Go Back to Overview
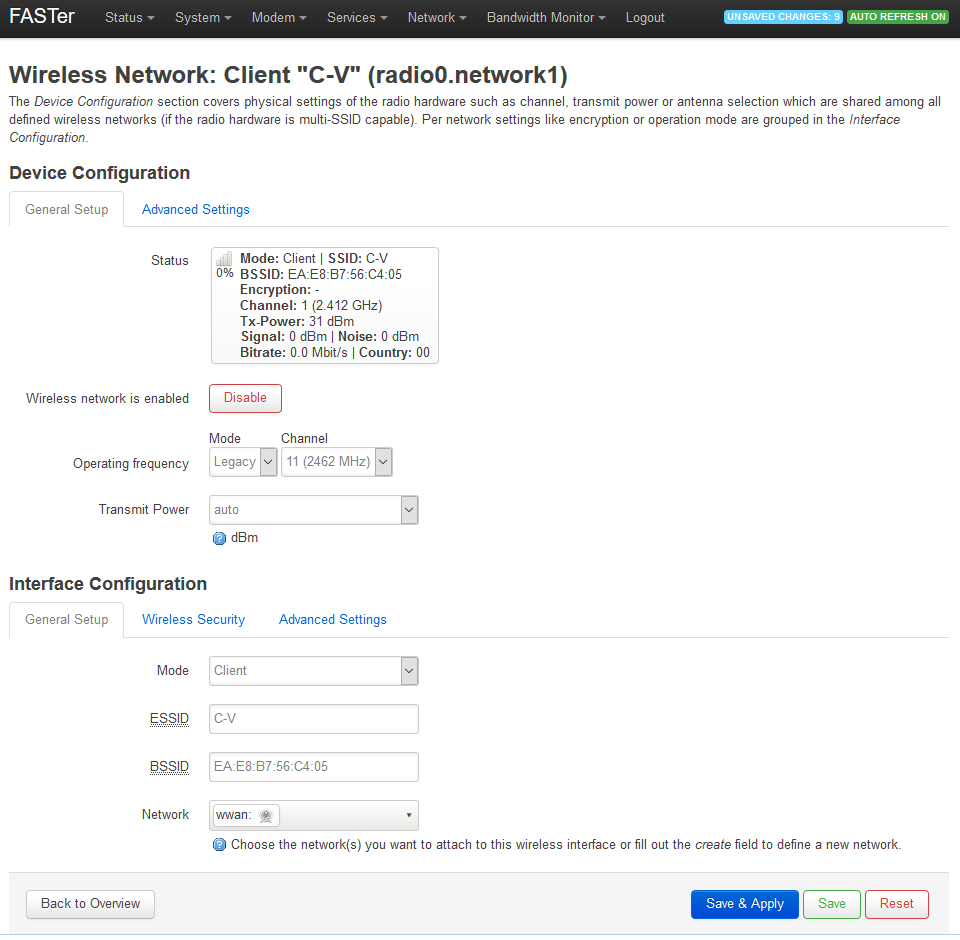 pyautogui.click(x=90, y=904)
